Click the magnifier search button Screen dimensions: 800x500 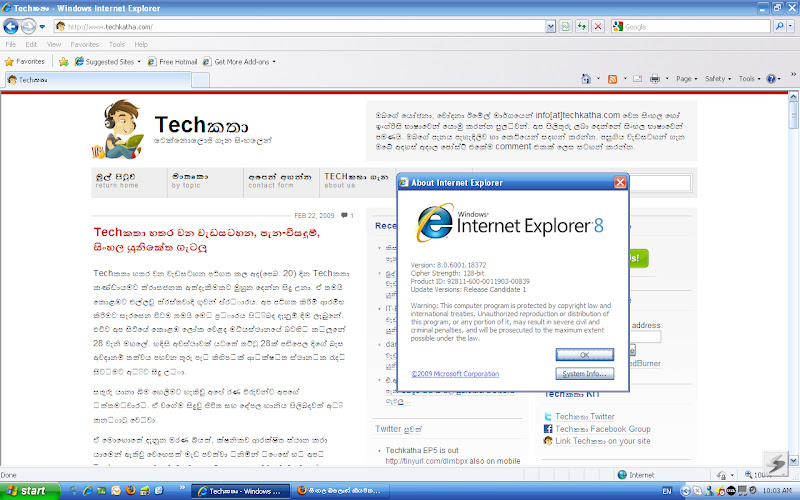point(779,27)
